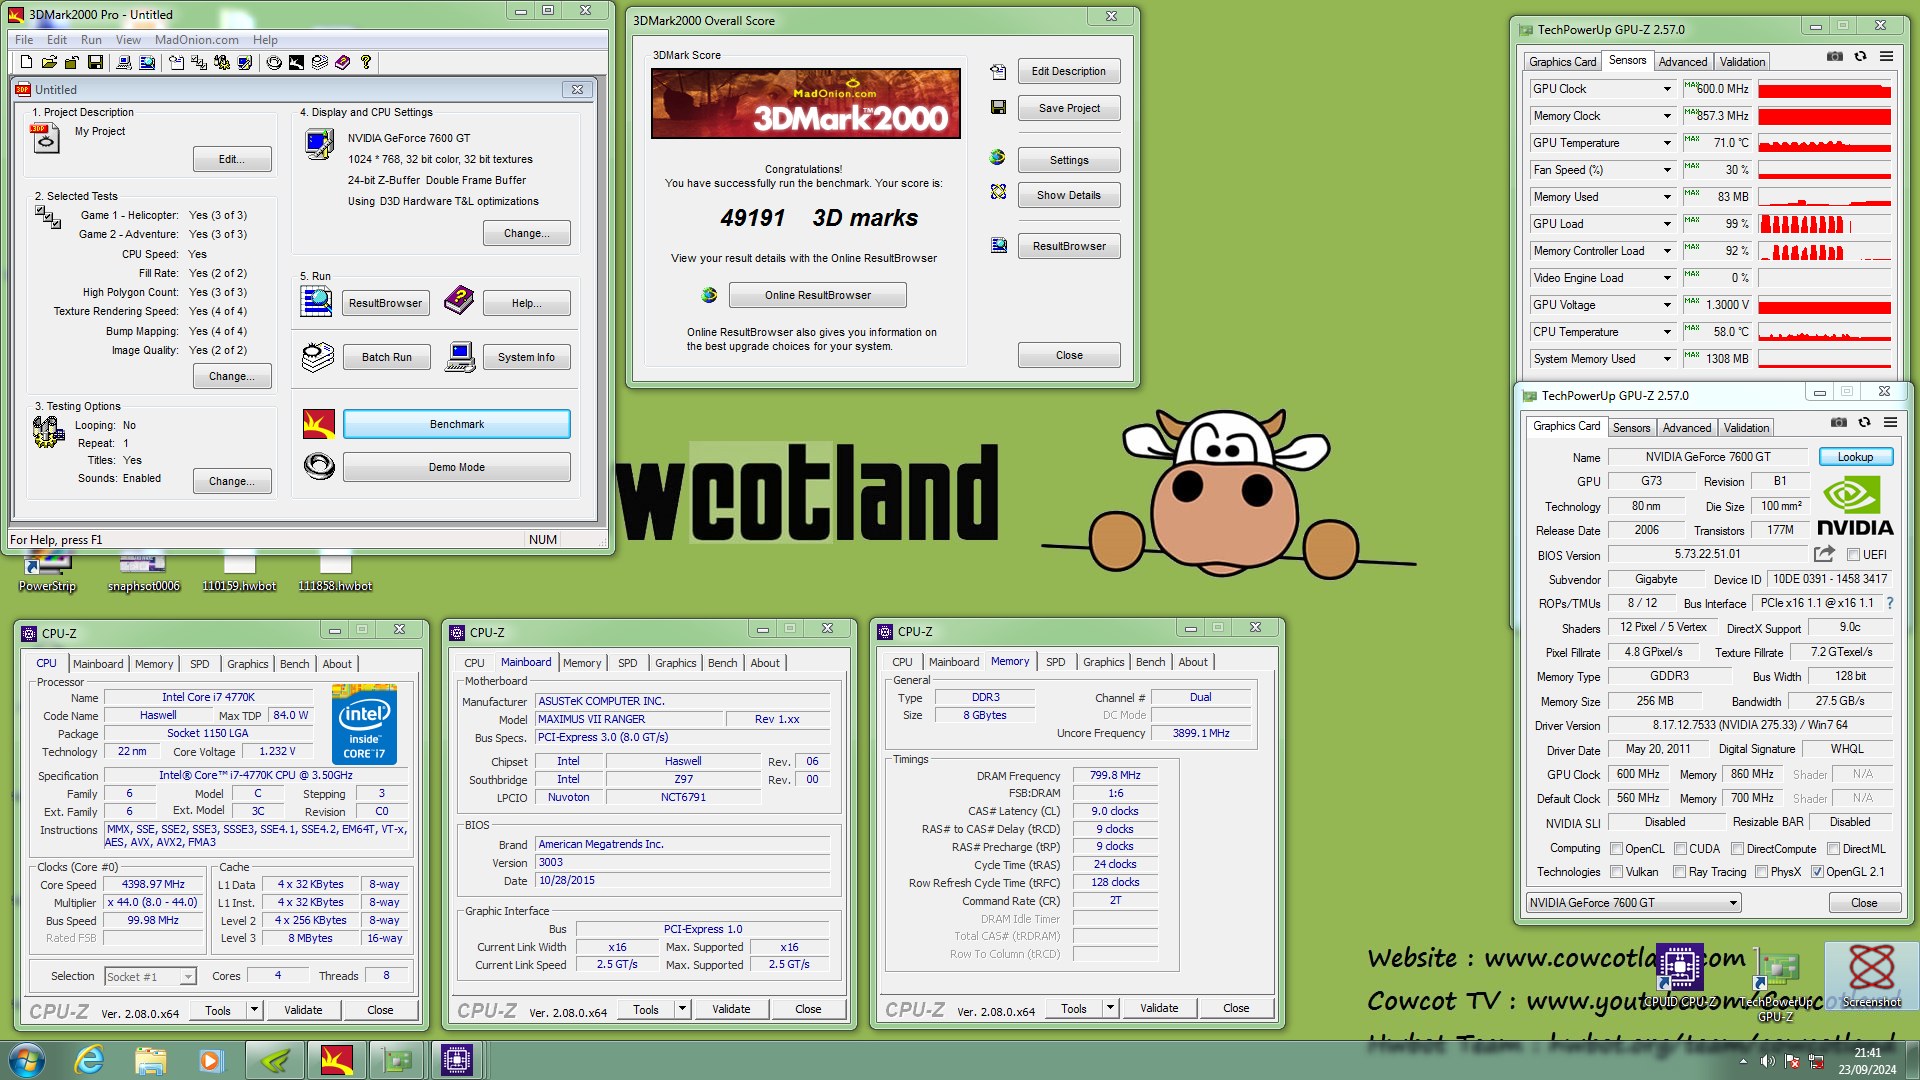Switch to the Bench tab in the leftmost CPU-Z window
1920x1080 pixels.
pos(294,664)
